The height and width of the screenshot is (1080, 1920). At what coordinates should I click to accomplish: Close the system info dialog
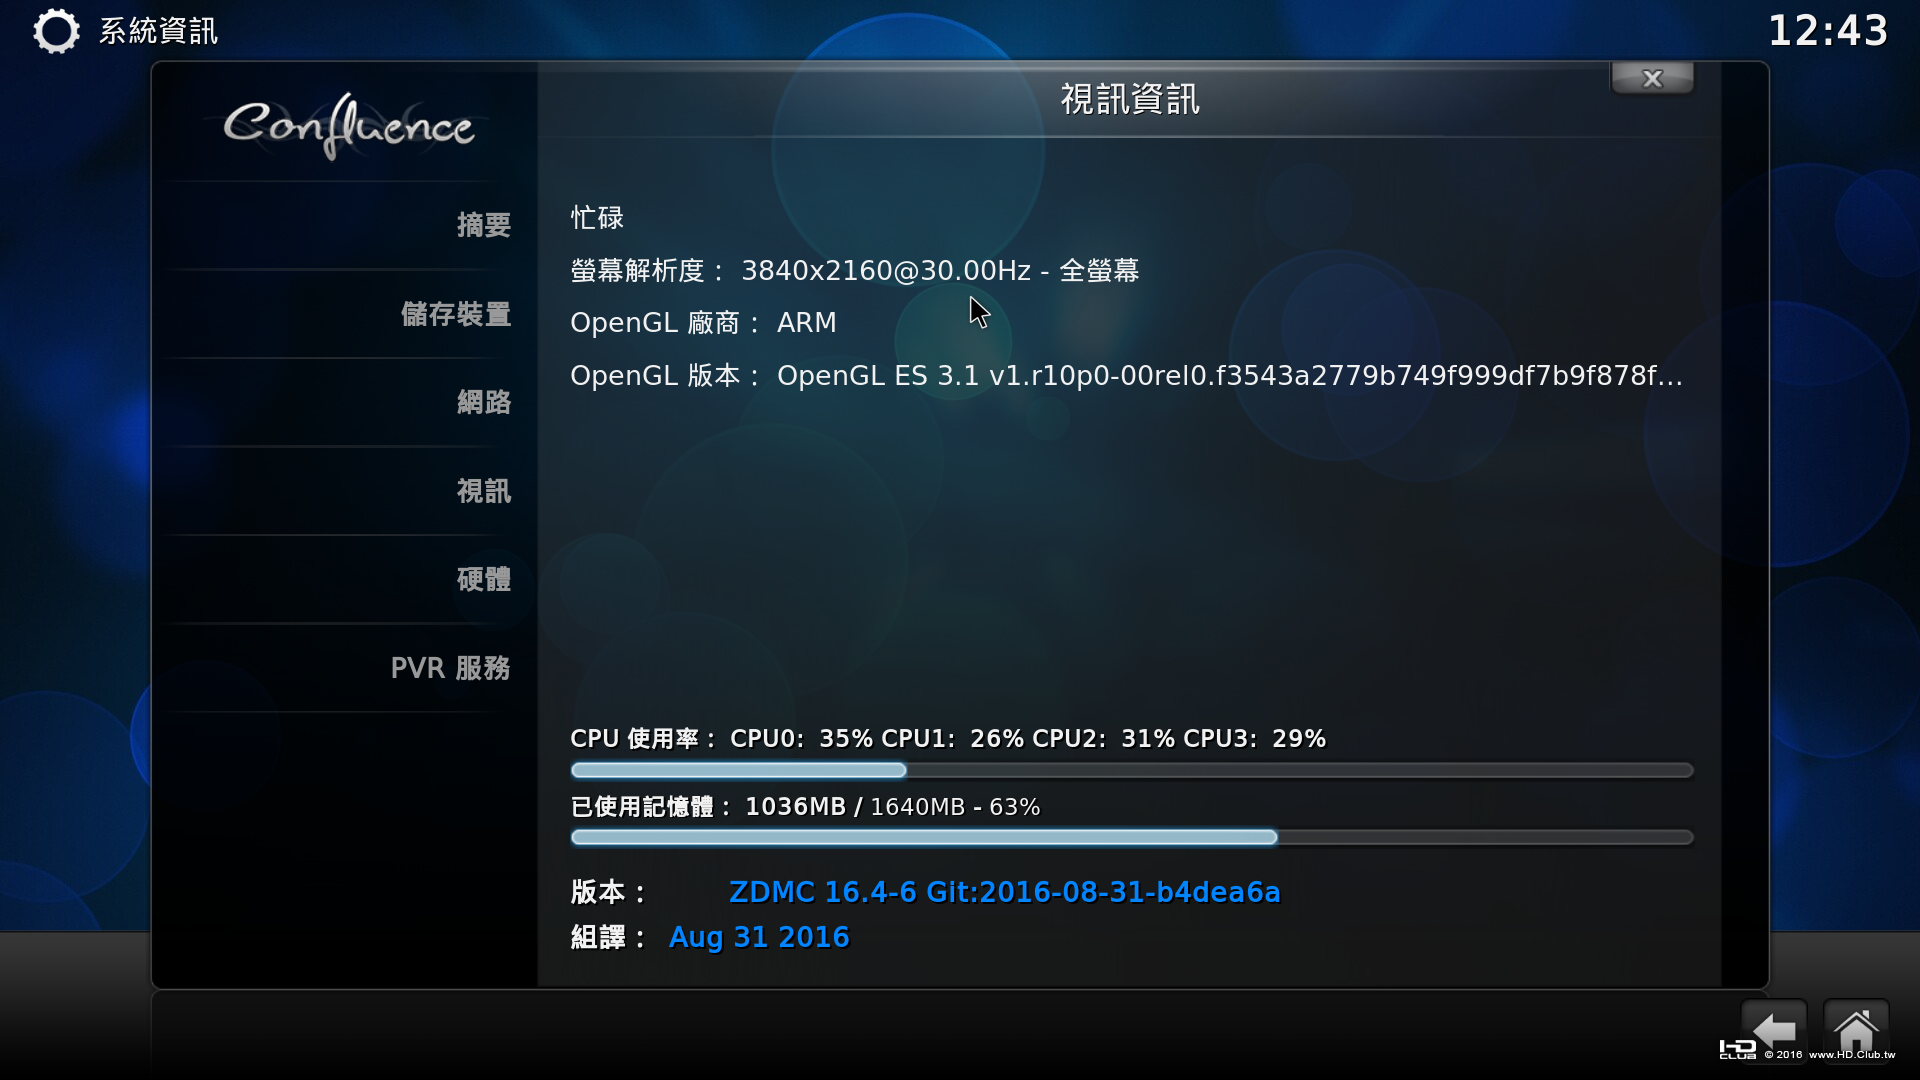[1652, 78]
